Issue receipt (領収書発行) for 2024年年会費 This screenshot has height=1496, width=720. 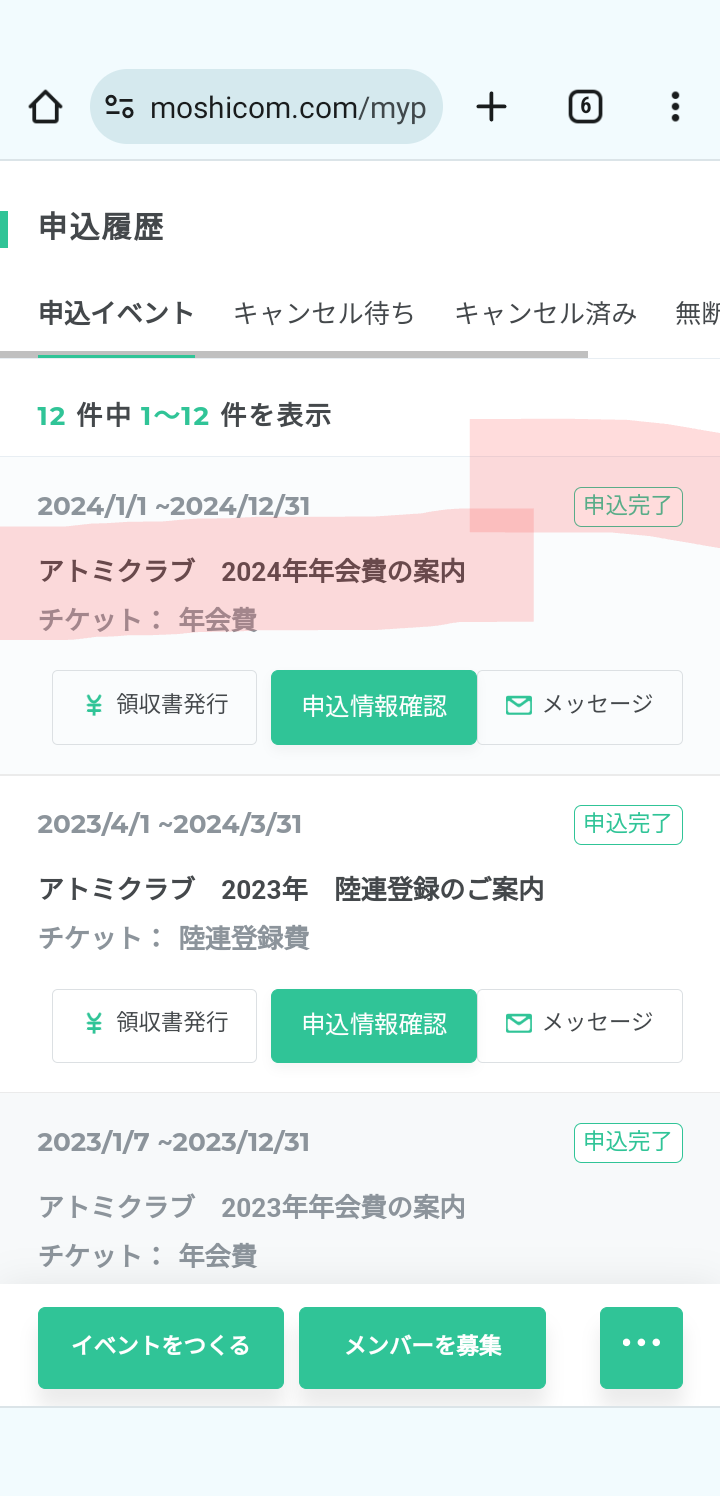pyautogui.click(x=155, y=707)
